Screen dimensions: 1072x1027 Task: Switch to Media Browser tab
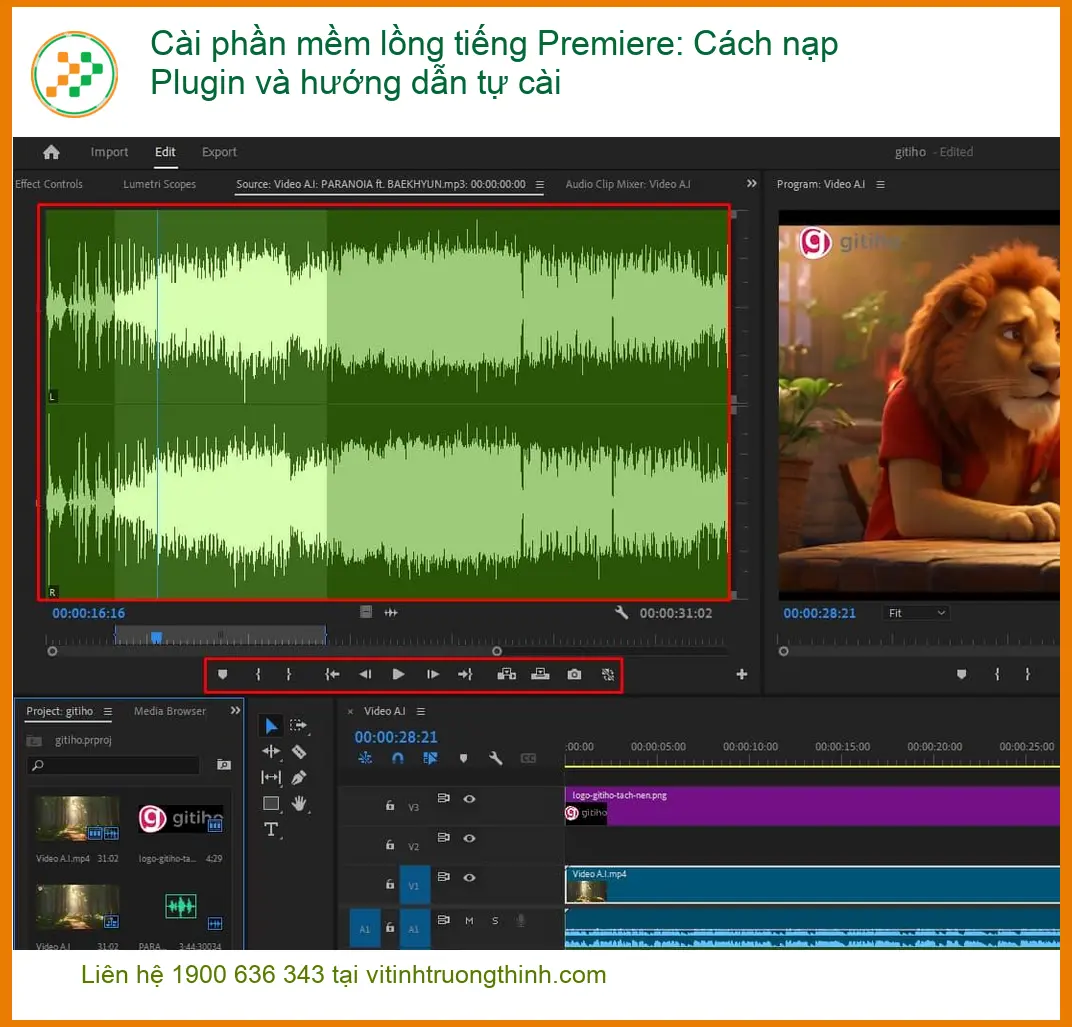click(170, 711)
